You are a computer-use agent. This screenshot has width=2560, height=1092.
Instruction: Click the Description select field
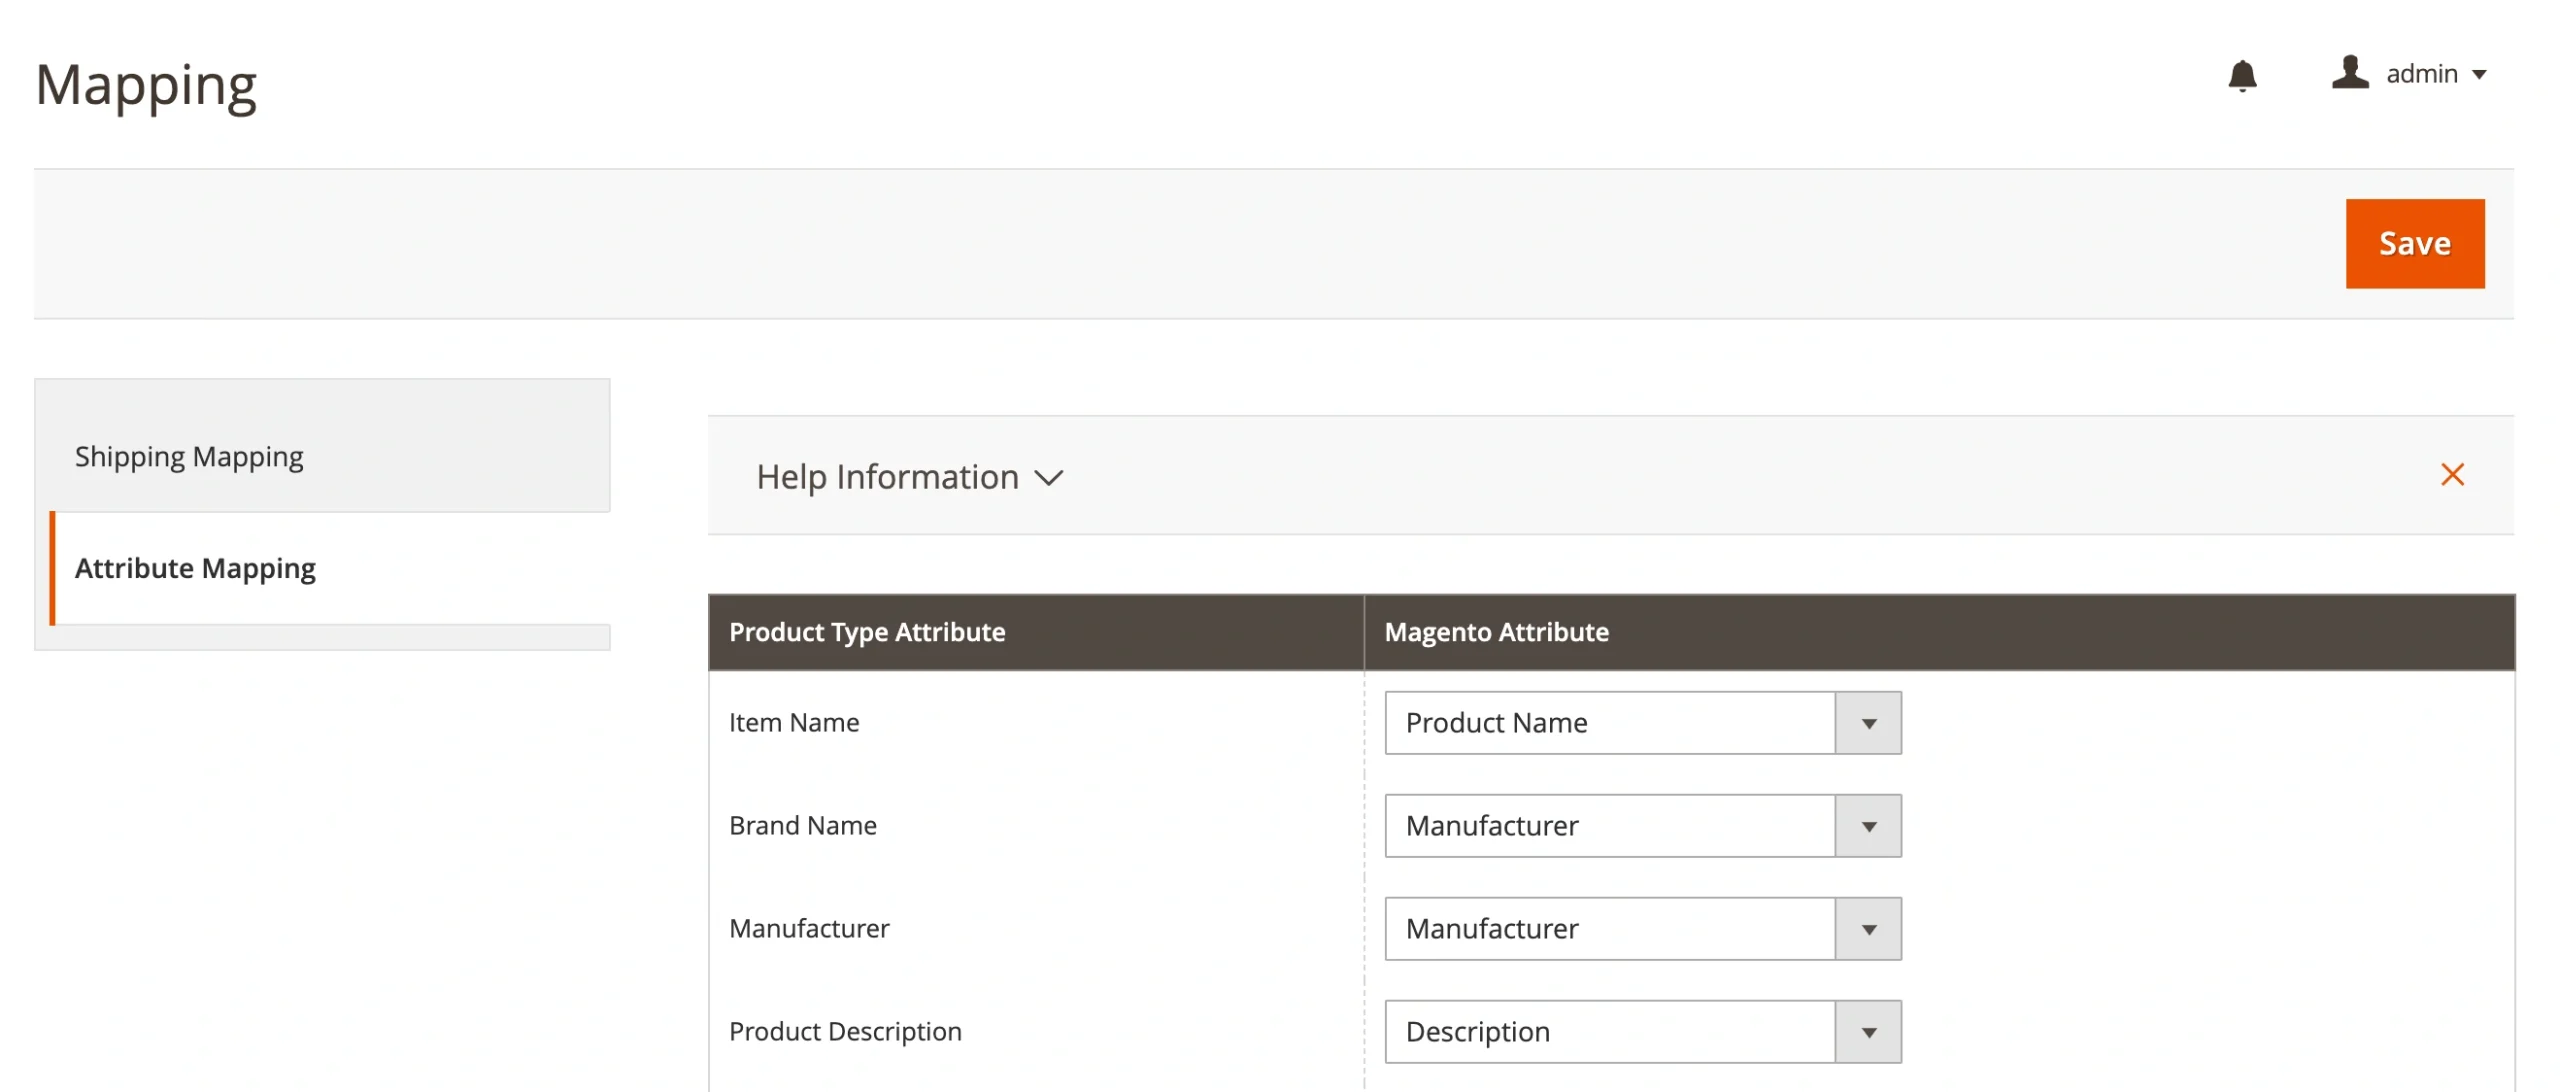tap(1608, 1032)
